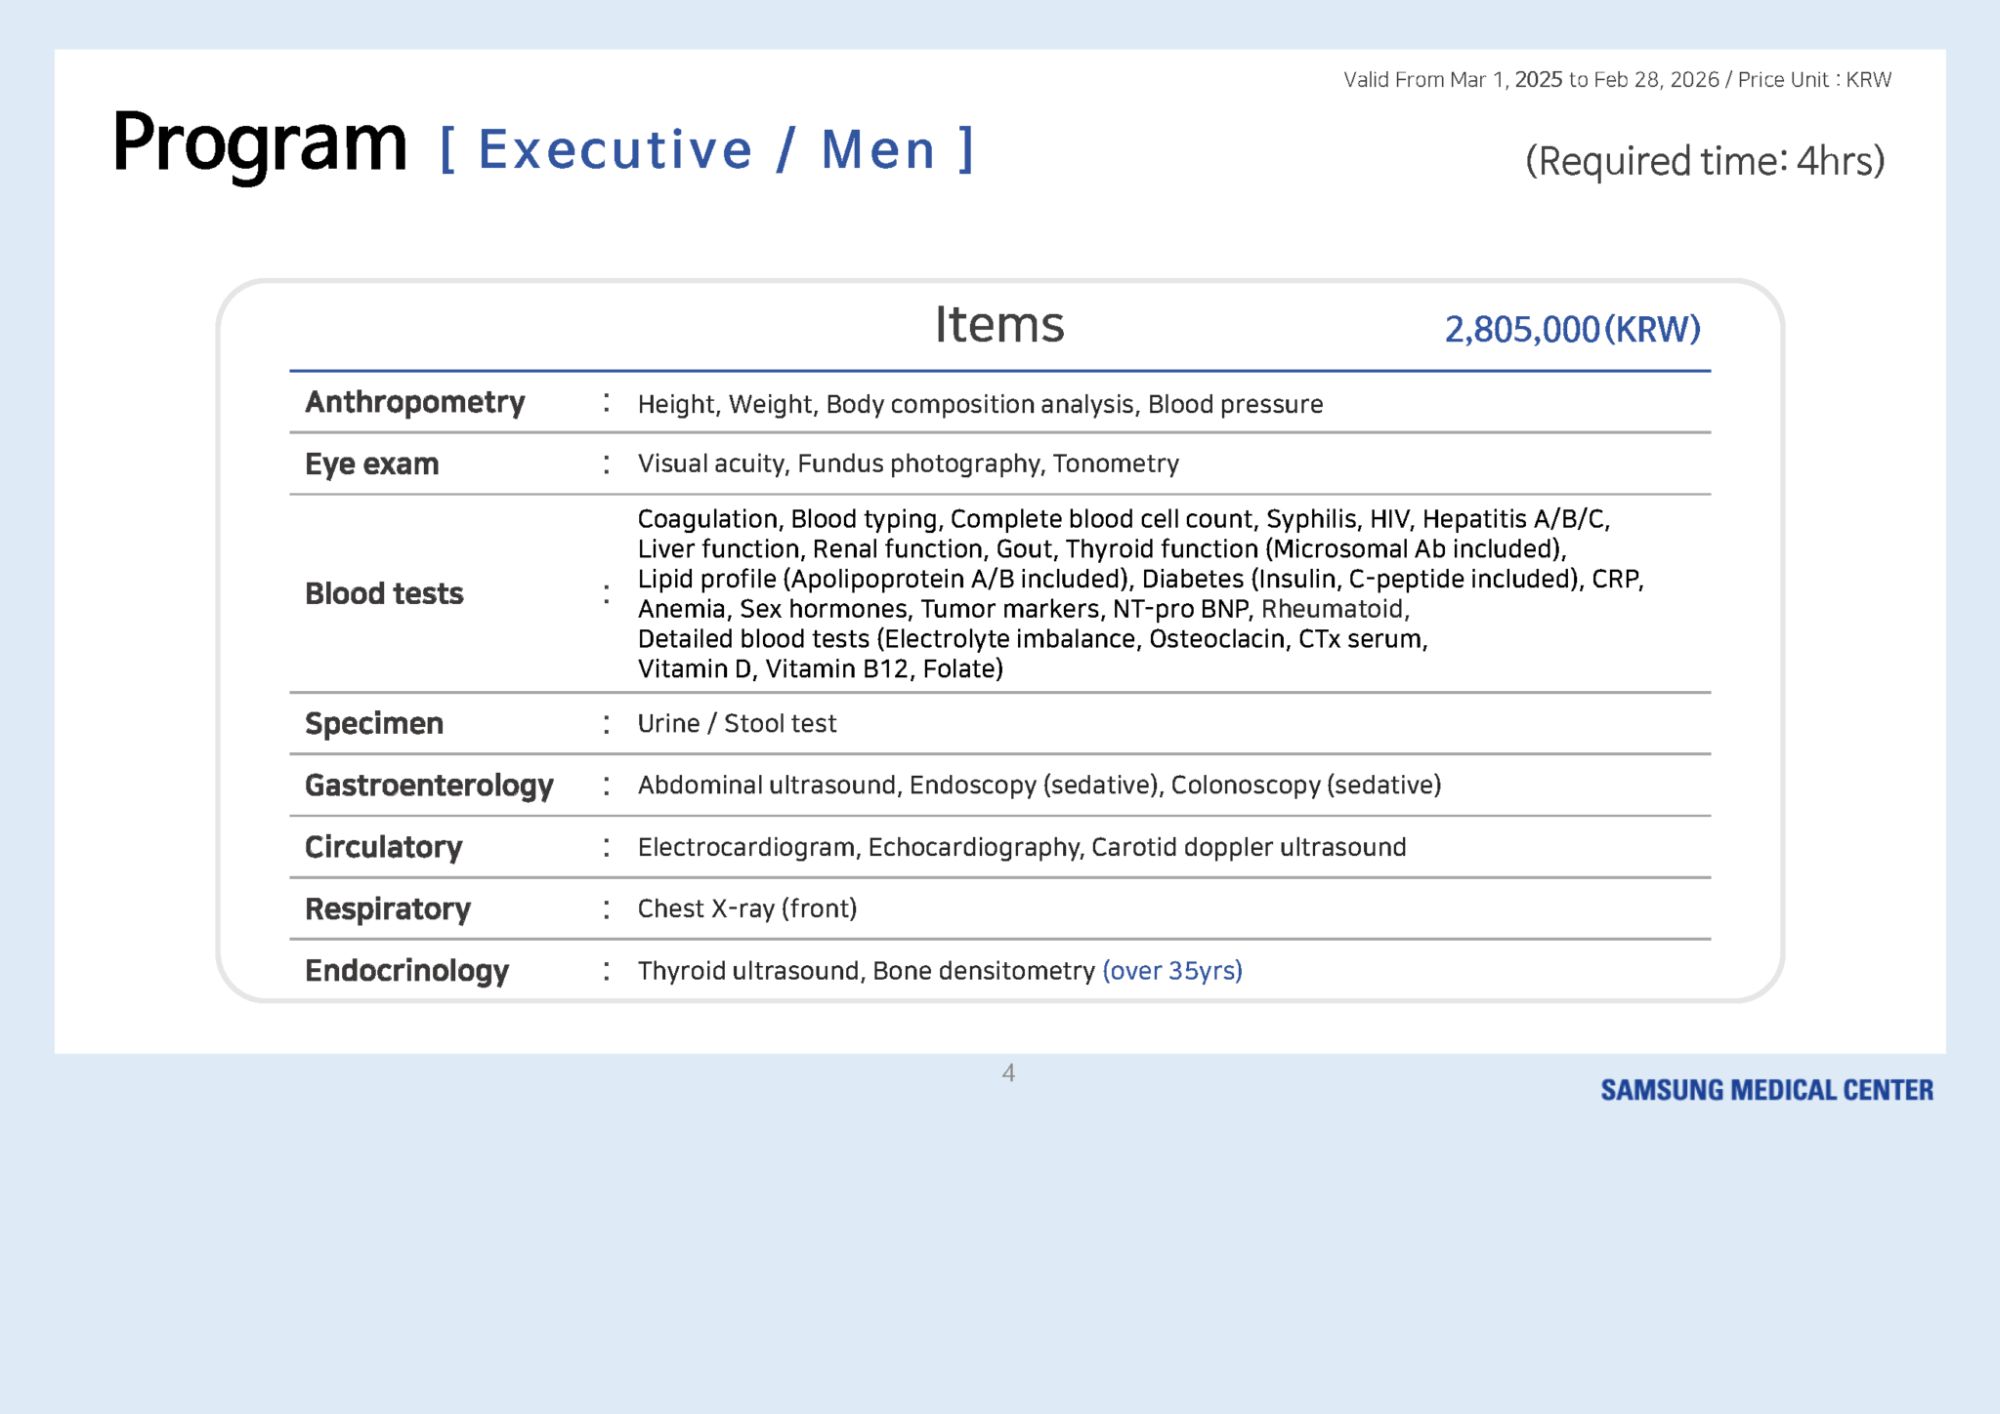Click the Executive / Men heading
2000x1414 pixels.
click(x=706, y=150)
